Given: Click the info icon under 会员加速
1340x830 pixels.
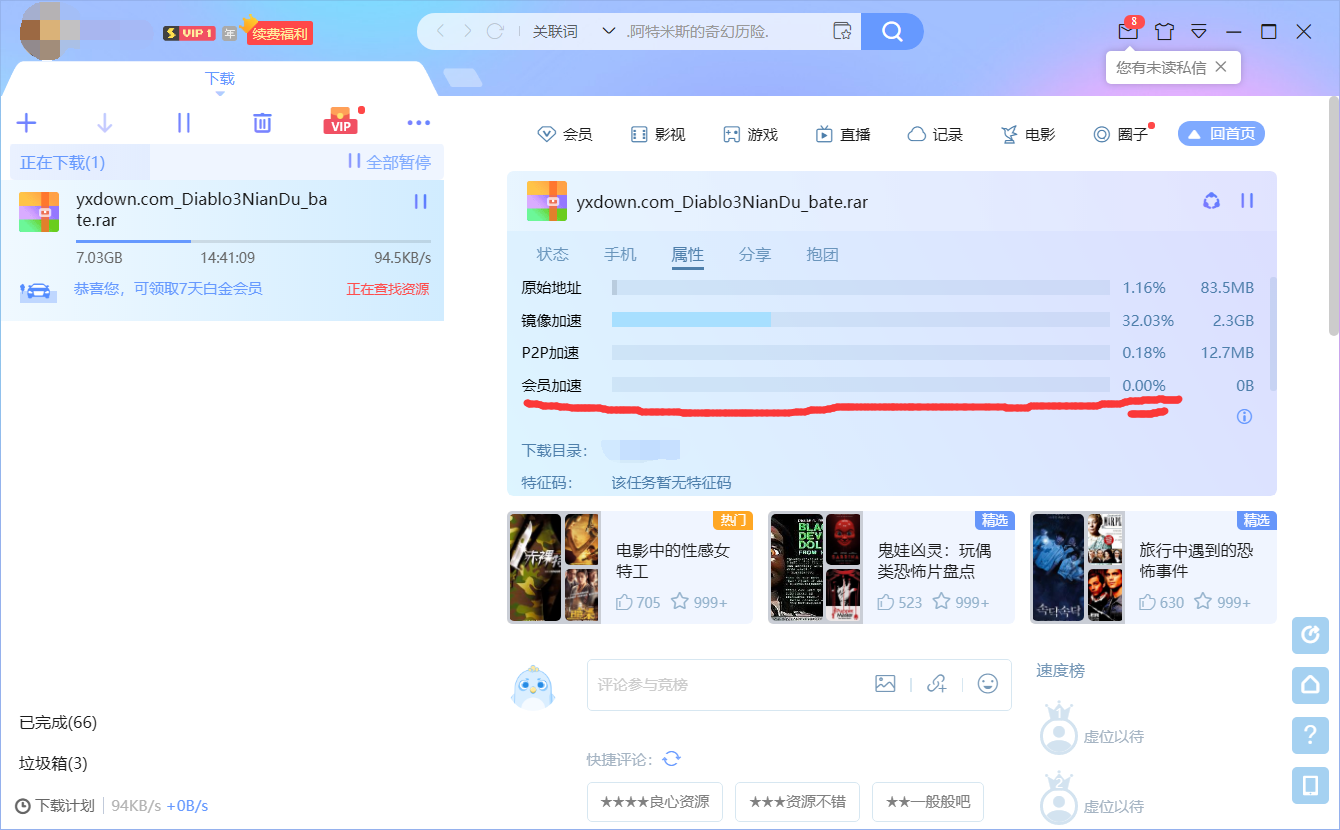Looking at the screenshot, I should tap(1245, 416).
